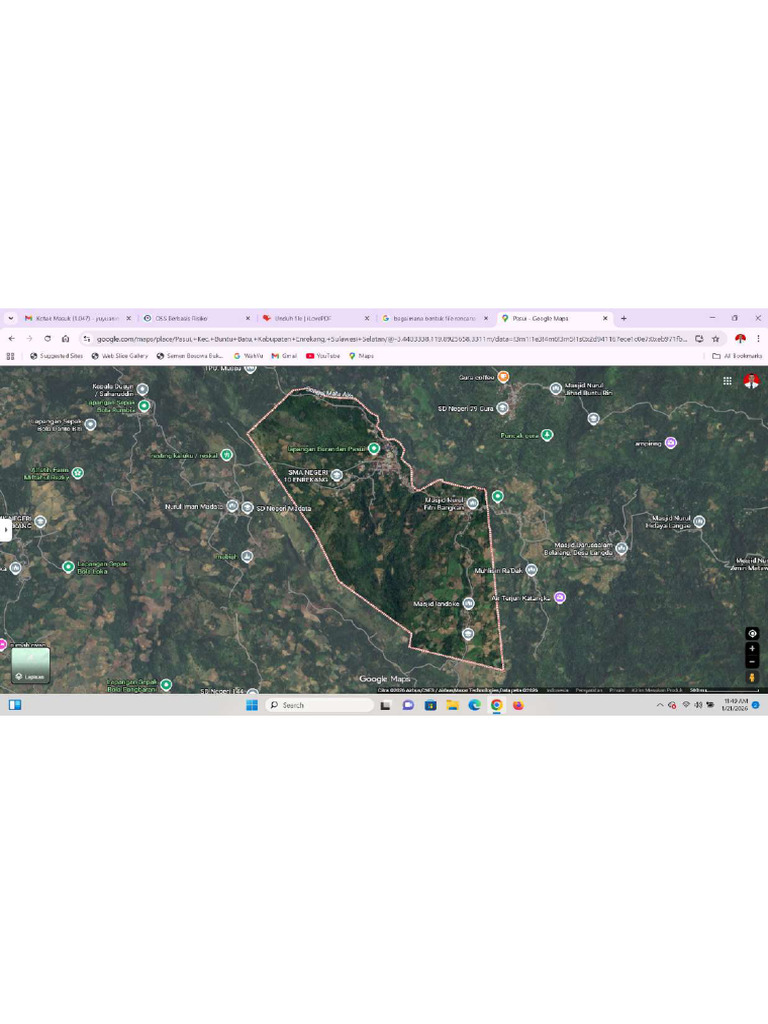Select the Puncak gura park marker
The width and height of the screenshot is (768, 1024).
click(x=547, y=435)
